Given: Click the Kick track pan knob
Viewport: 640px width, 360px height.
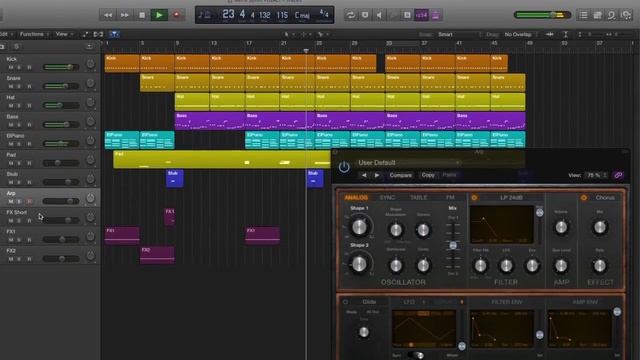Looking at the screenshot, I should (x=90, y=64).
